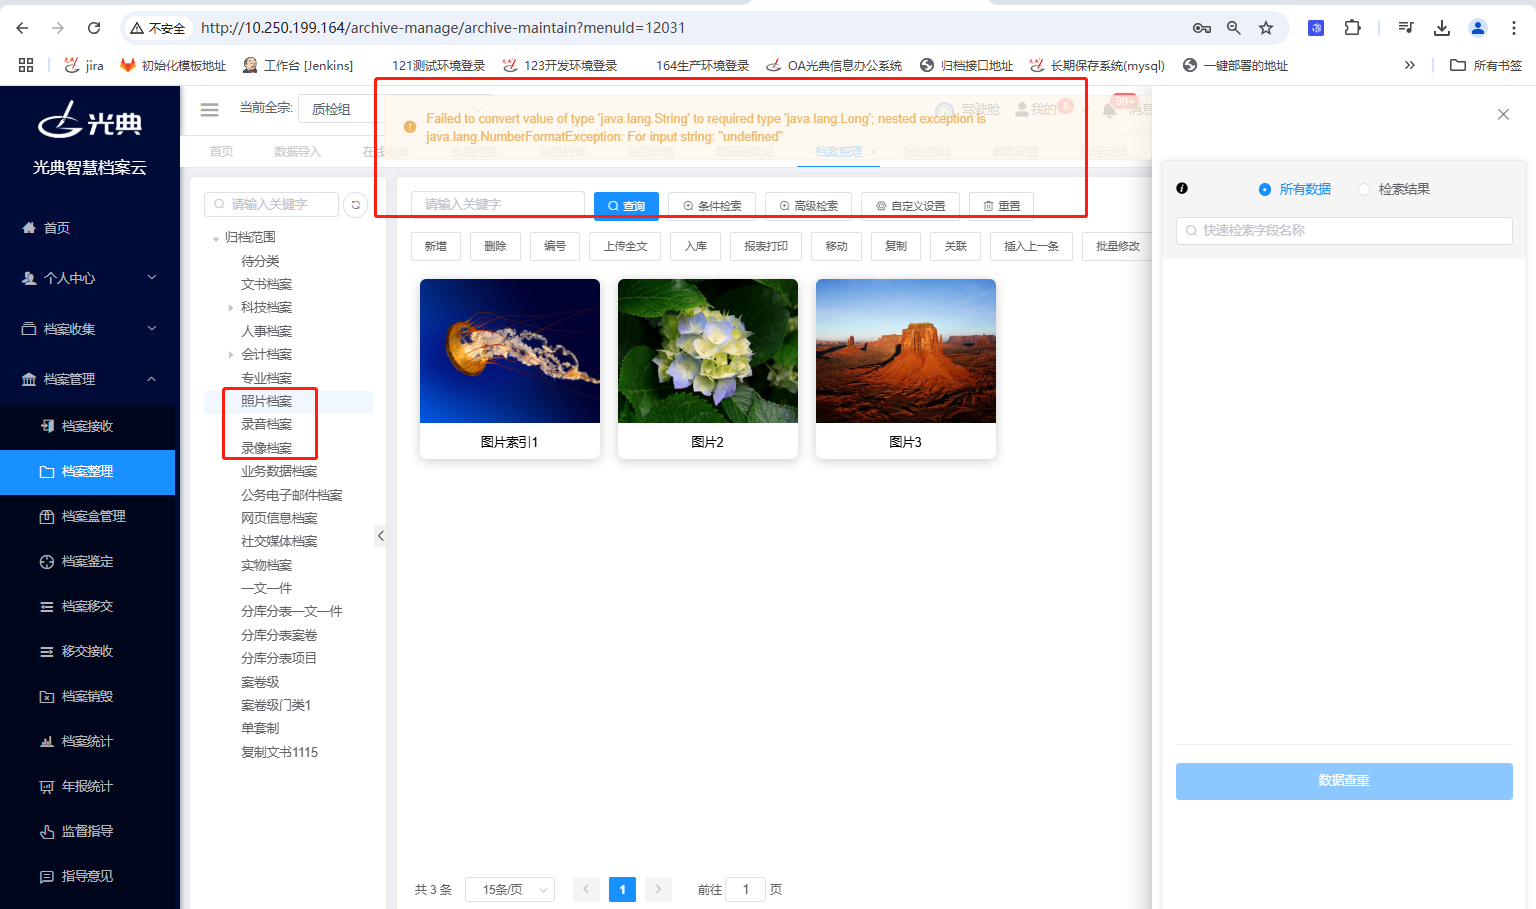Select 文书档案 in the tree

tap(266, 284)
